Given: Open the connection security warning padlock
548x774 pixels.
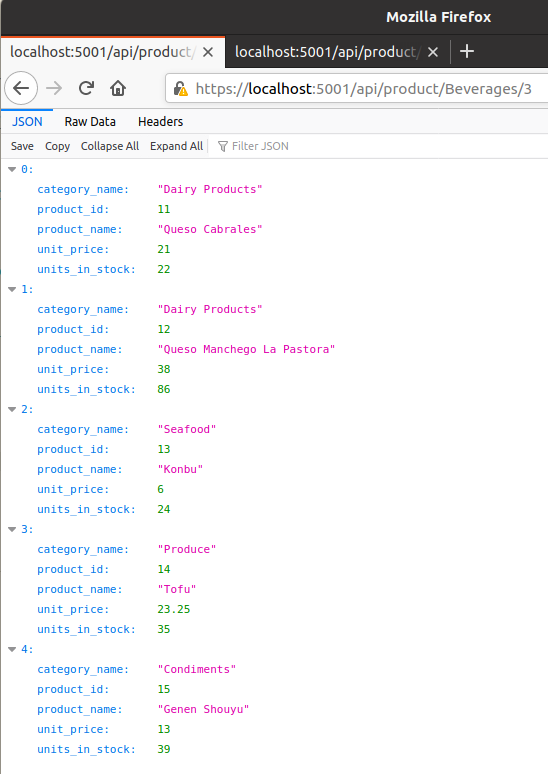Looking at the screenshot, I should point(181,89).
